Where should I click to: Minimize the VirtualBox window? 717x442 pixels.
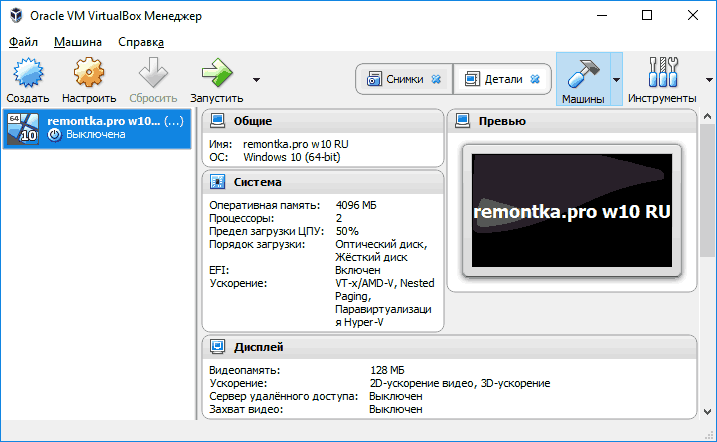602,16
